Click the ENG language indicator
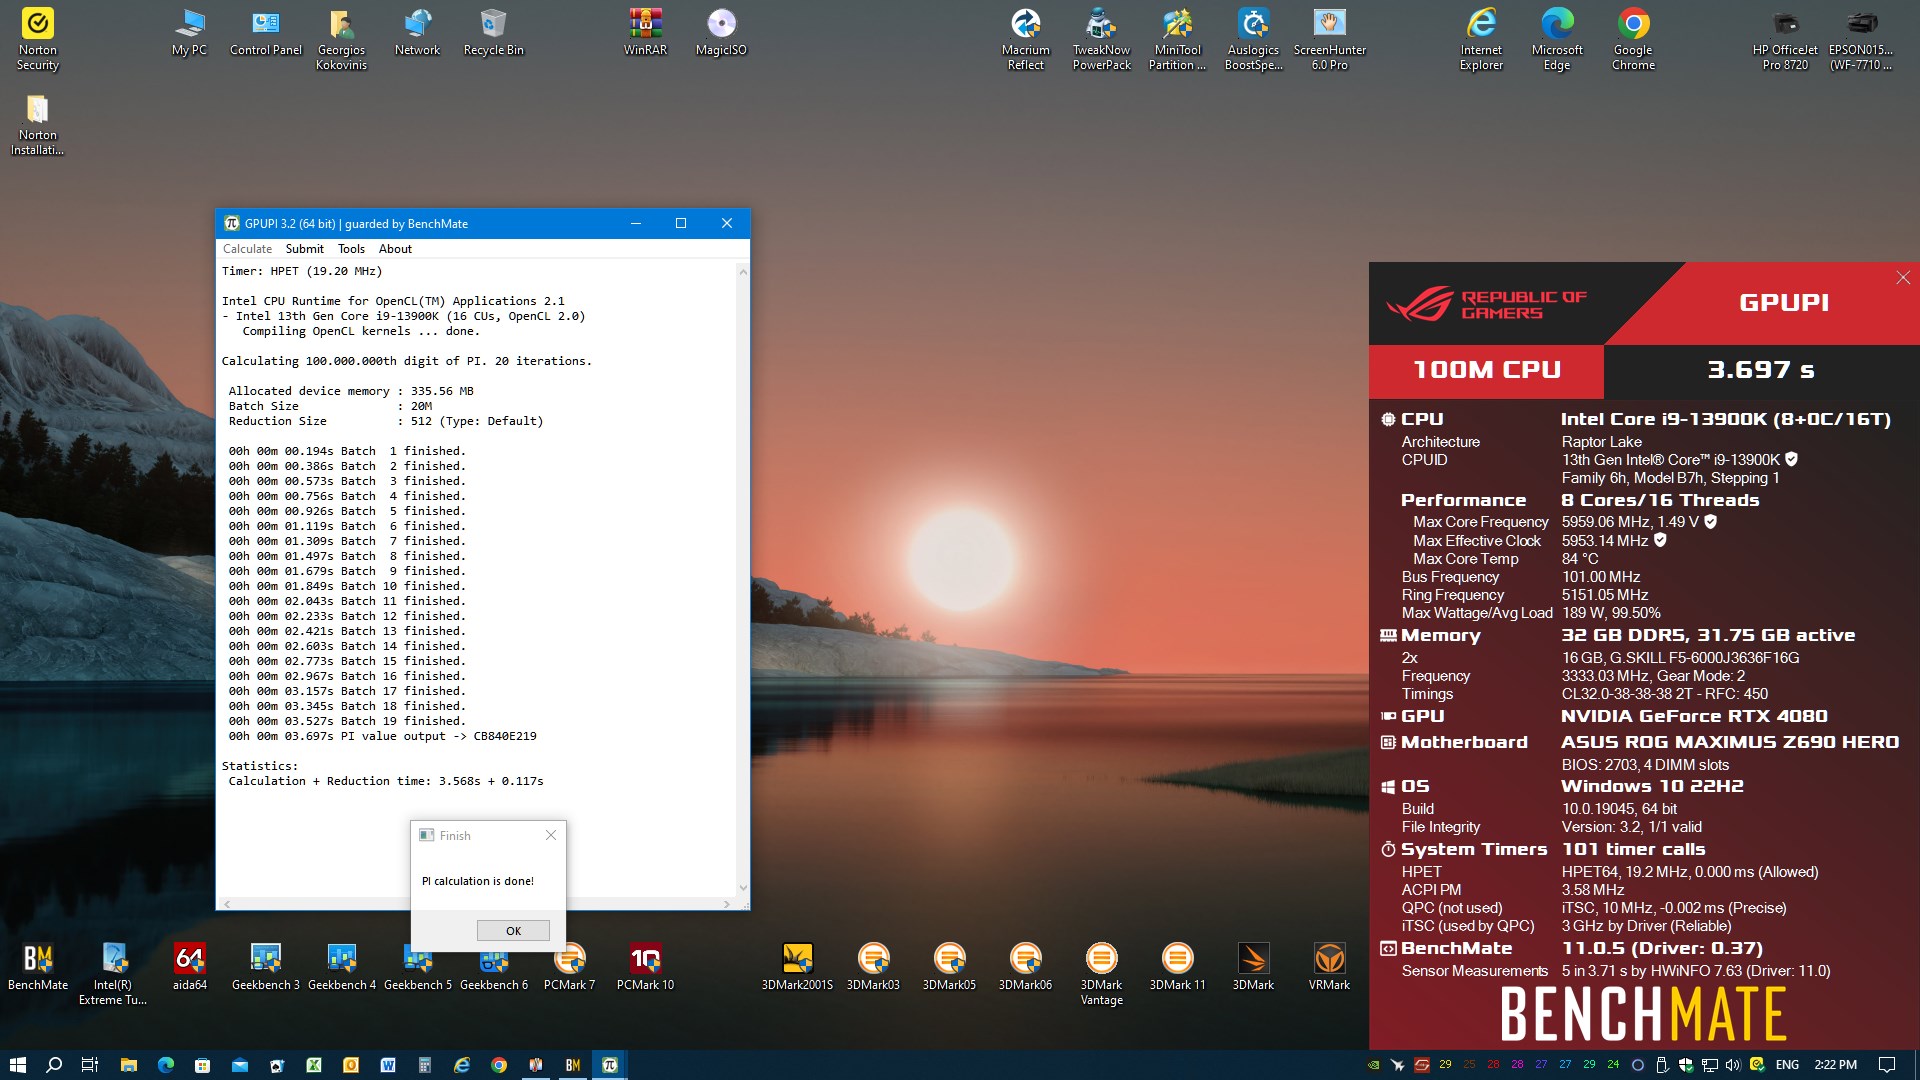The height and width of the screenshot is (1080, 1920). click(1787, 1065)
